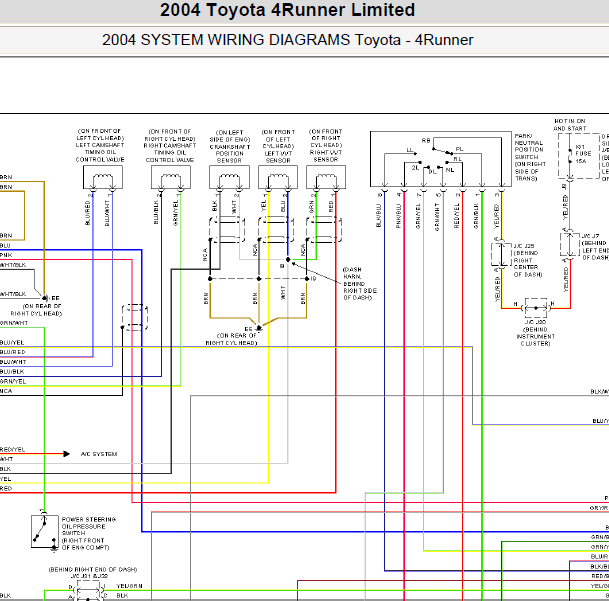Click the IG1 FUSE 15A label
The width and height of the screenshot is (609, 601).
[583, 154]
